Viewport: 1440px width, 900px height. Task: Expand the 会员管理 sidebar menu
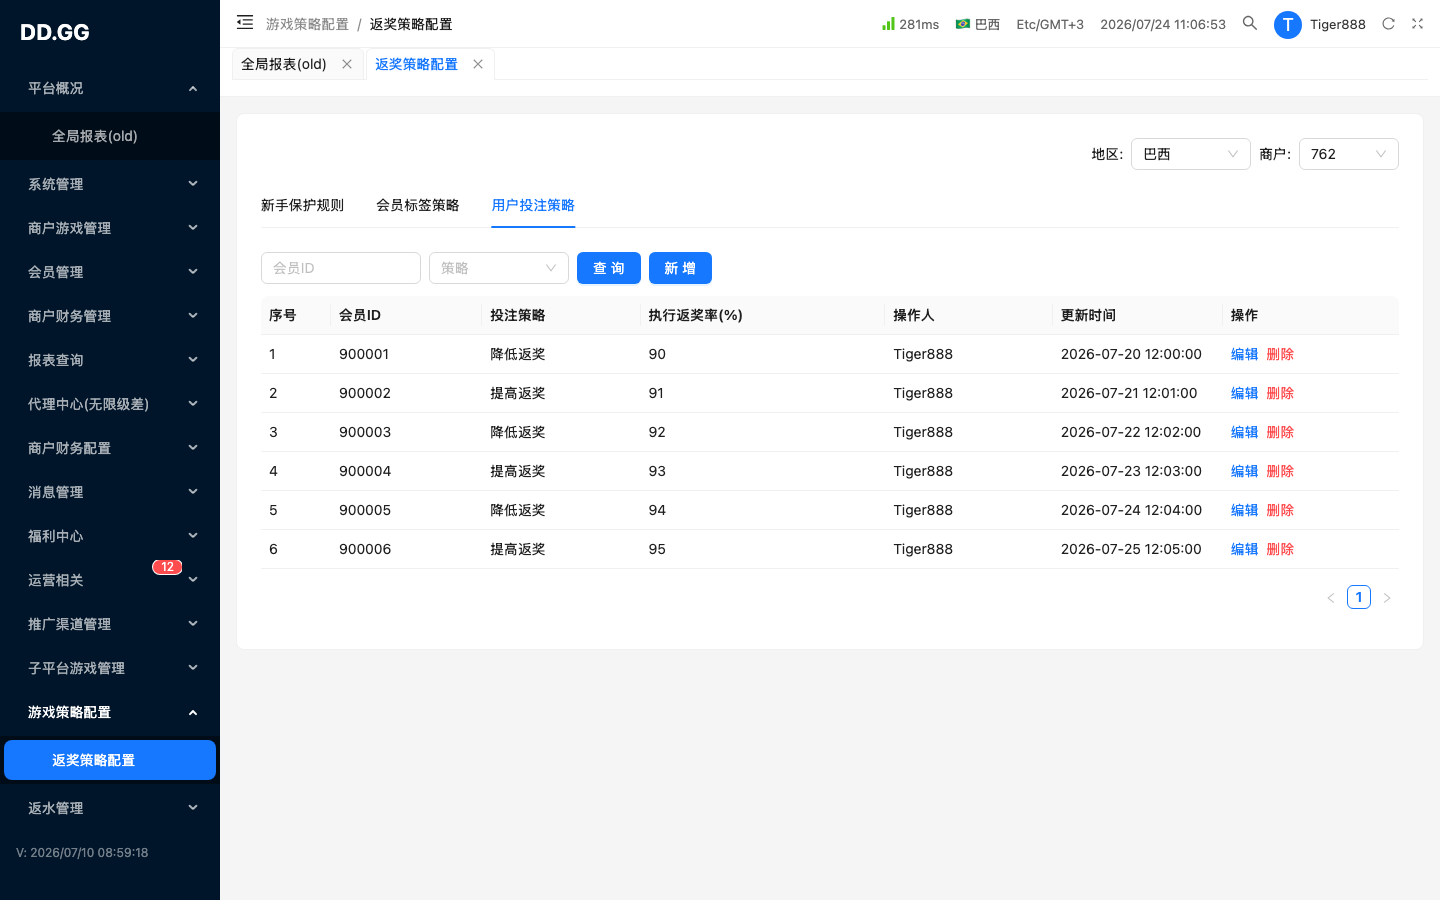click(110, 272)
